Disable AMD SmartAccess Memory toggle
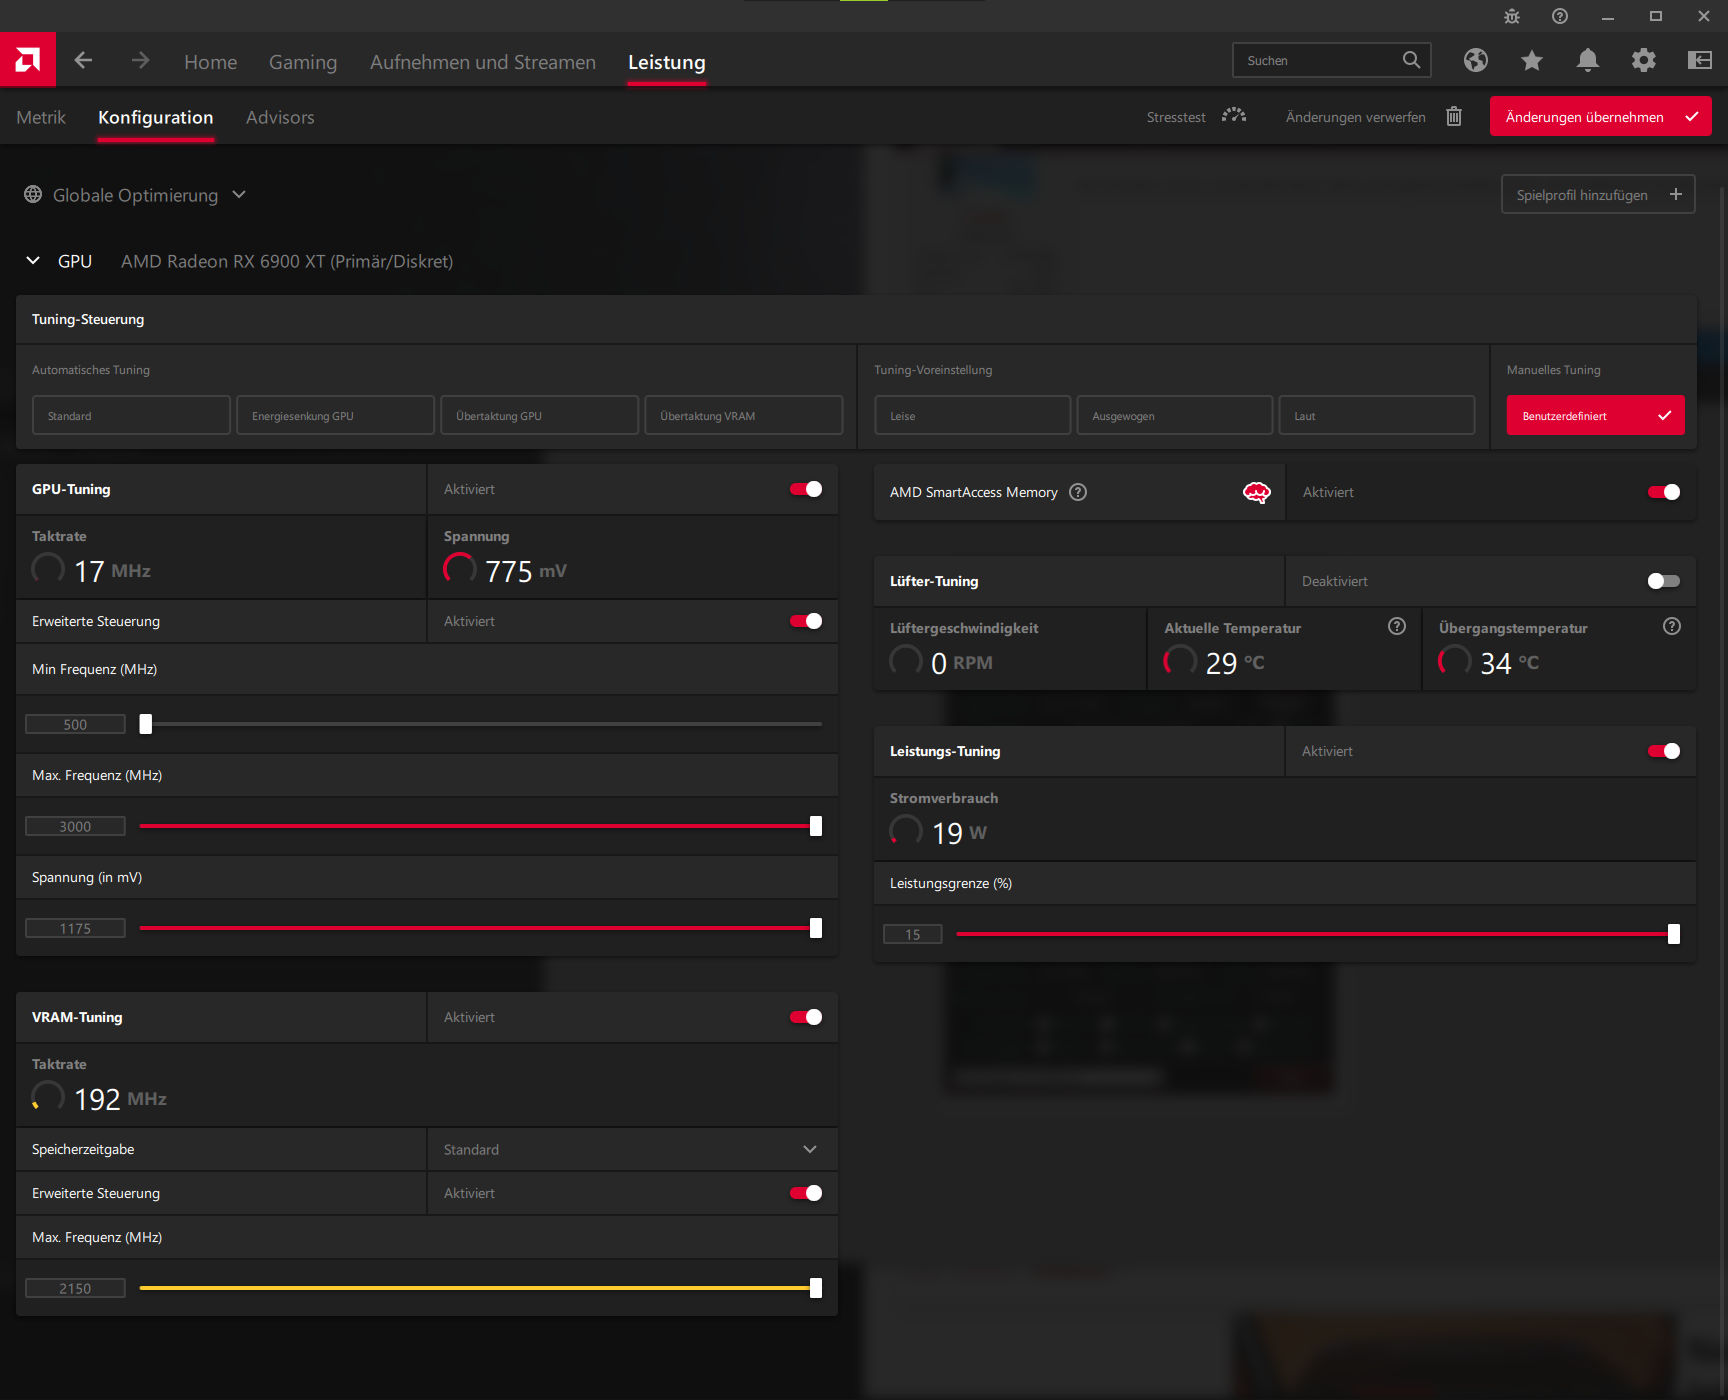 pyautogui.click(x=1664, y=492)
